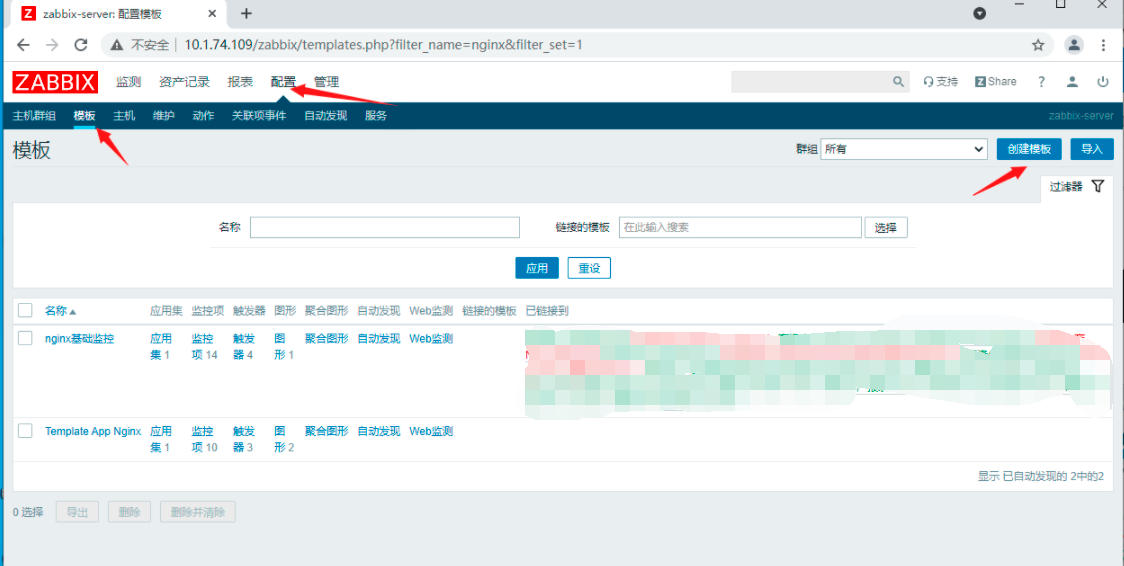The height and width of the screenshot is (566, 1124).
Task: Click the ZABBIX logo
Action: pos(55,82)
